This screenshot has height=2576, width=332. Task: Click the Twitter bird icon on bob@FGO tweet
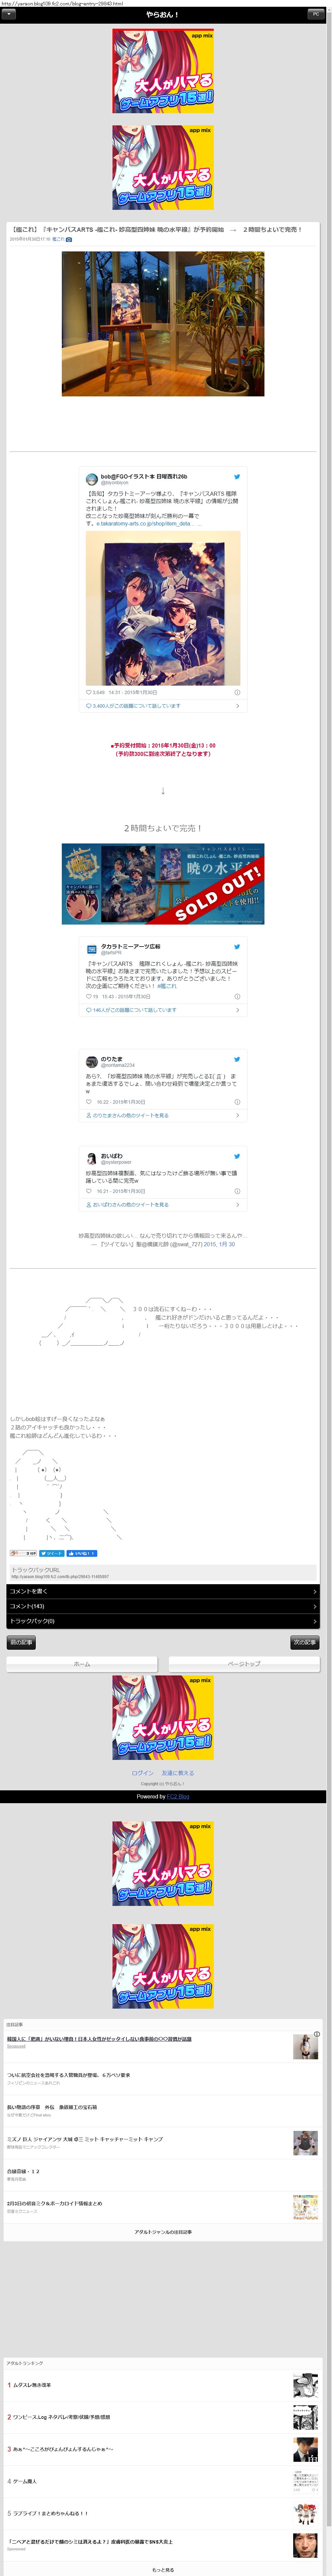(237, 477)
